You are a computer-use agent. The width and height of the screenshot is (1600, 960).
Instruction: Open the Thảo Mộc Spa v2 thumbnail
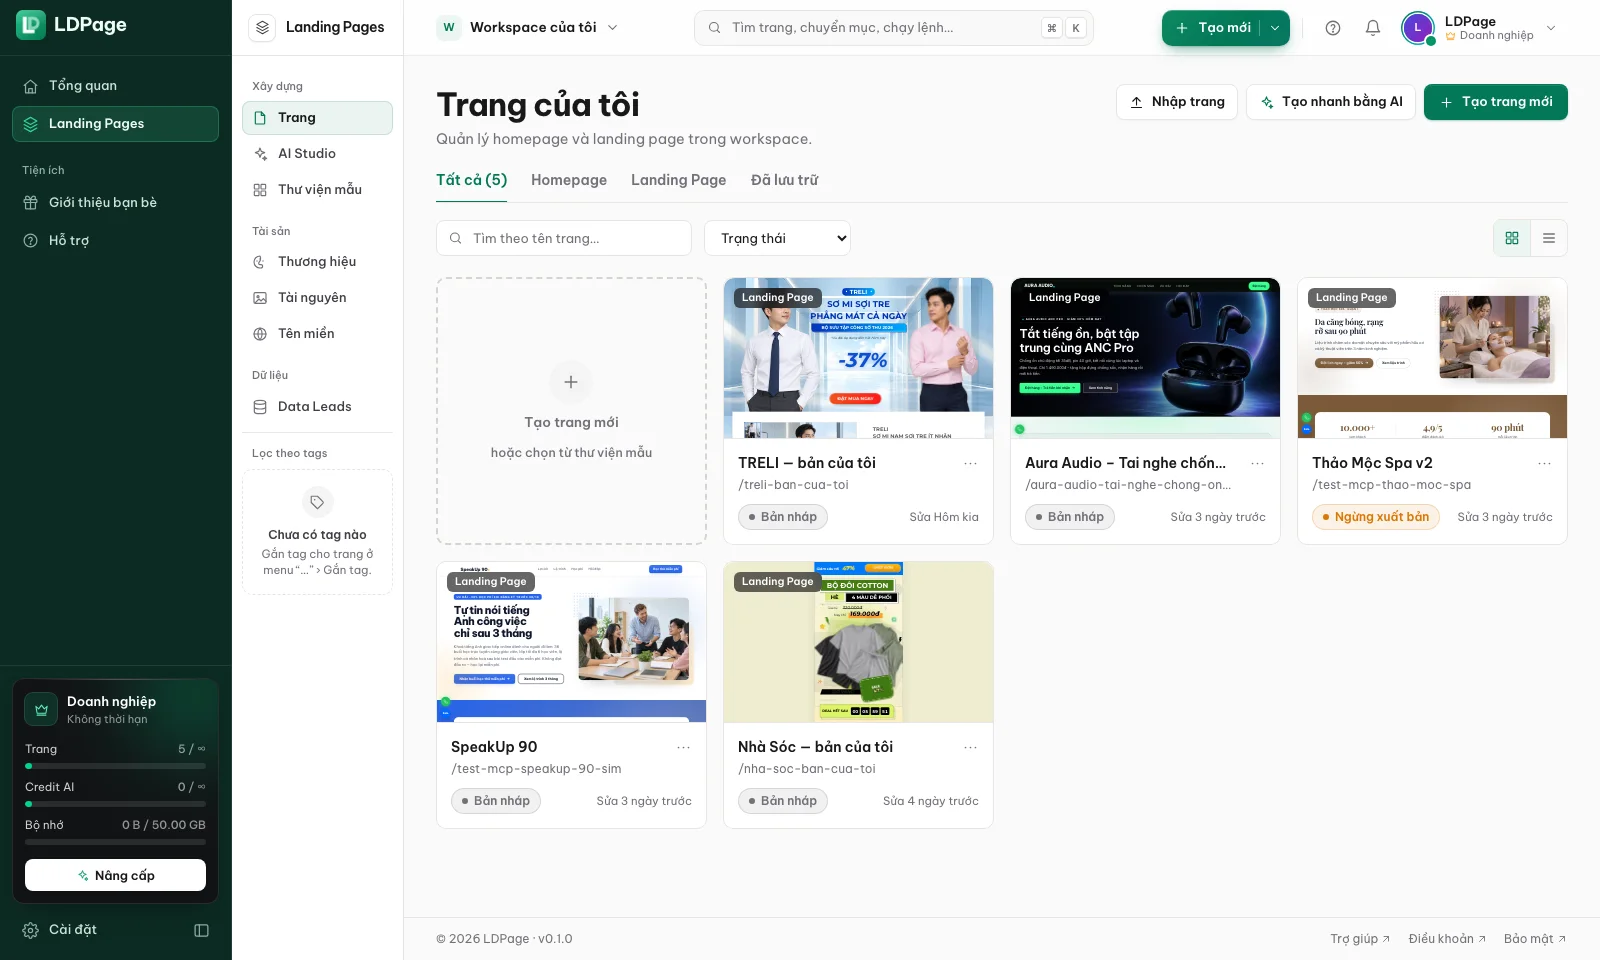[1432, 358]
